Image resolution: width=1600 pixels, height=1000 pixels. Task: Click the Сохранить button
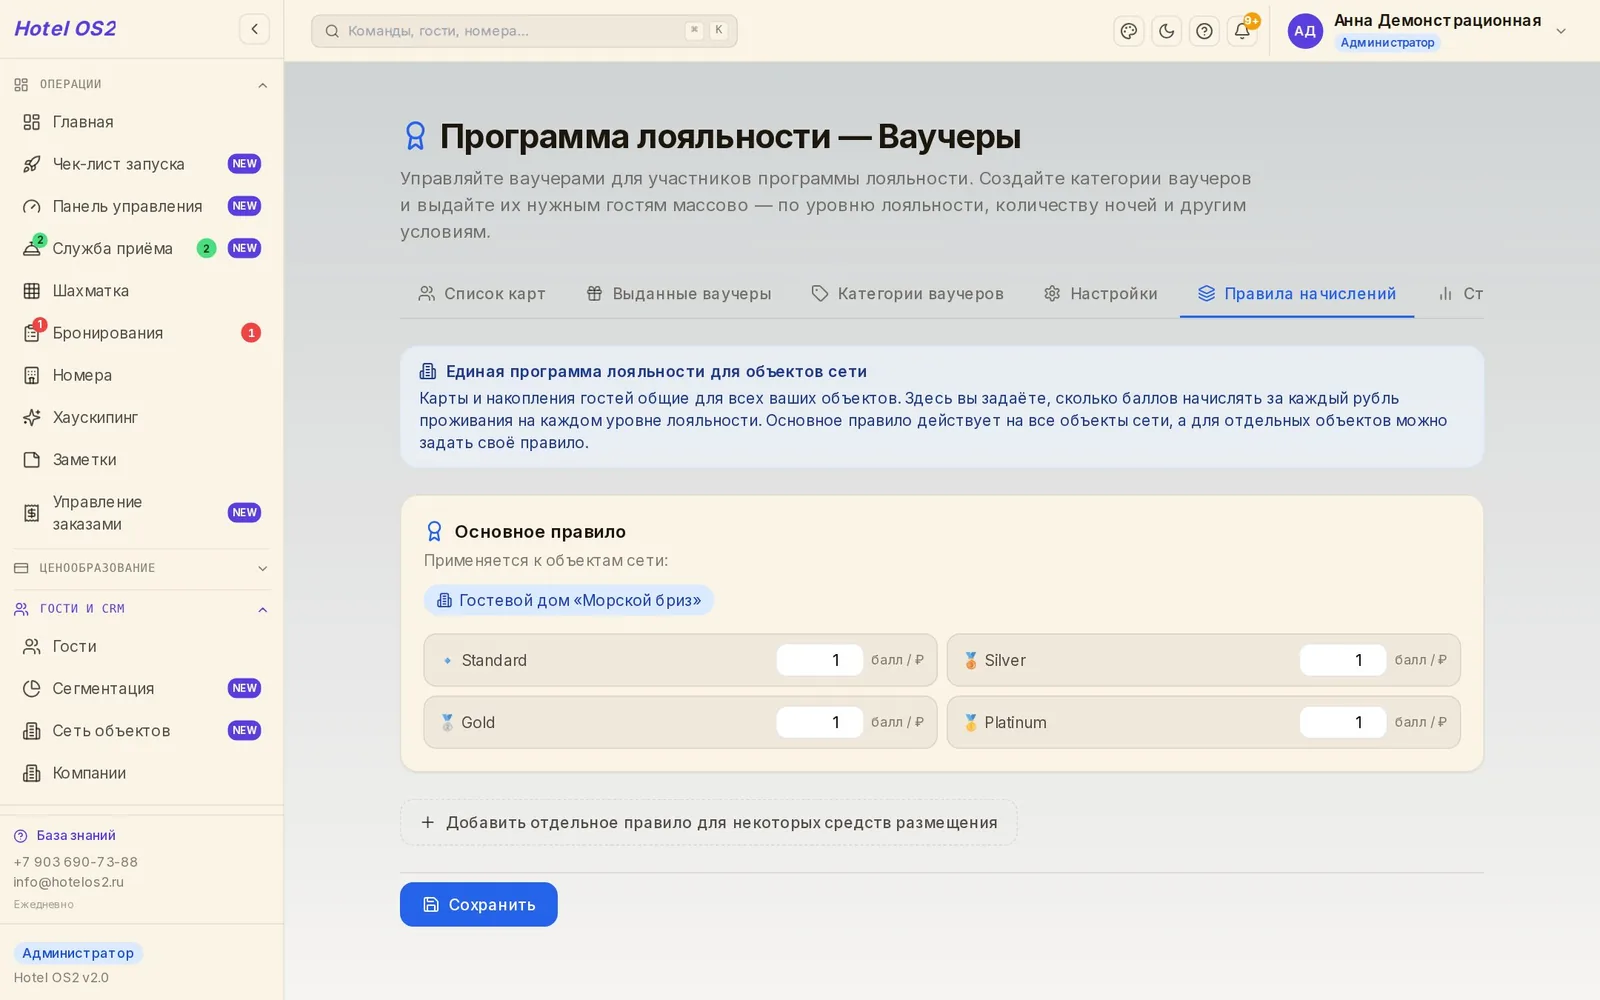click(x=479, y=904)
